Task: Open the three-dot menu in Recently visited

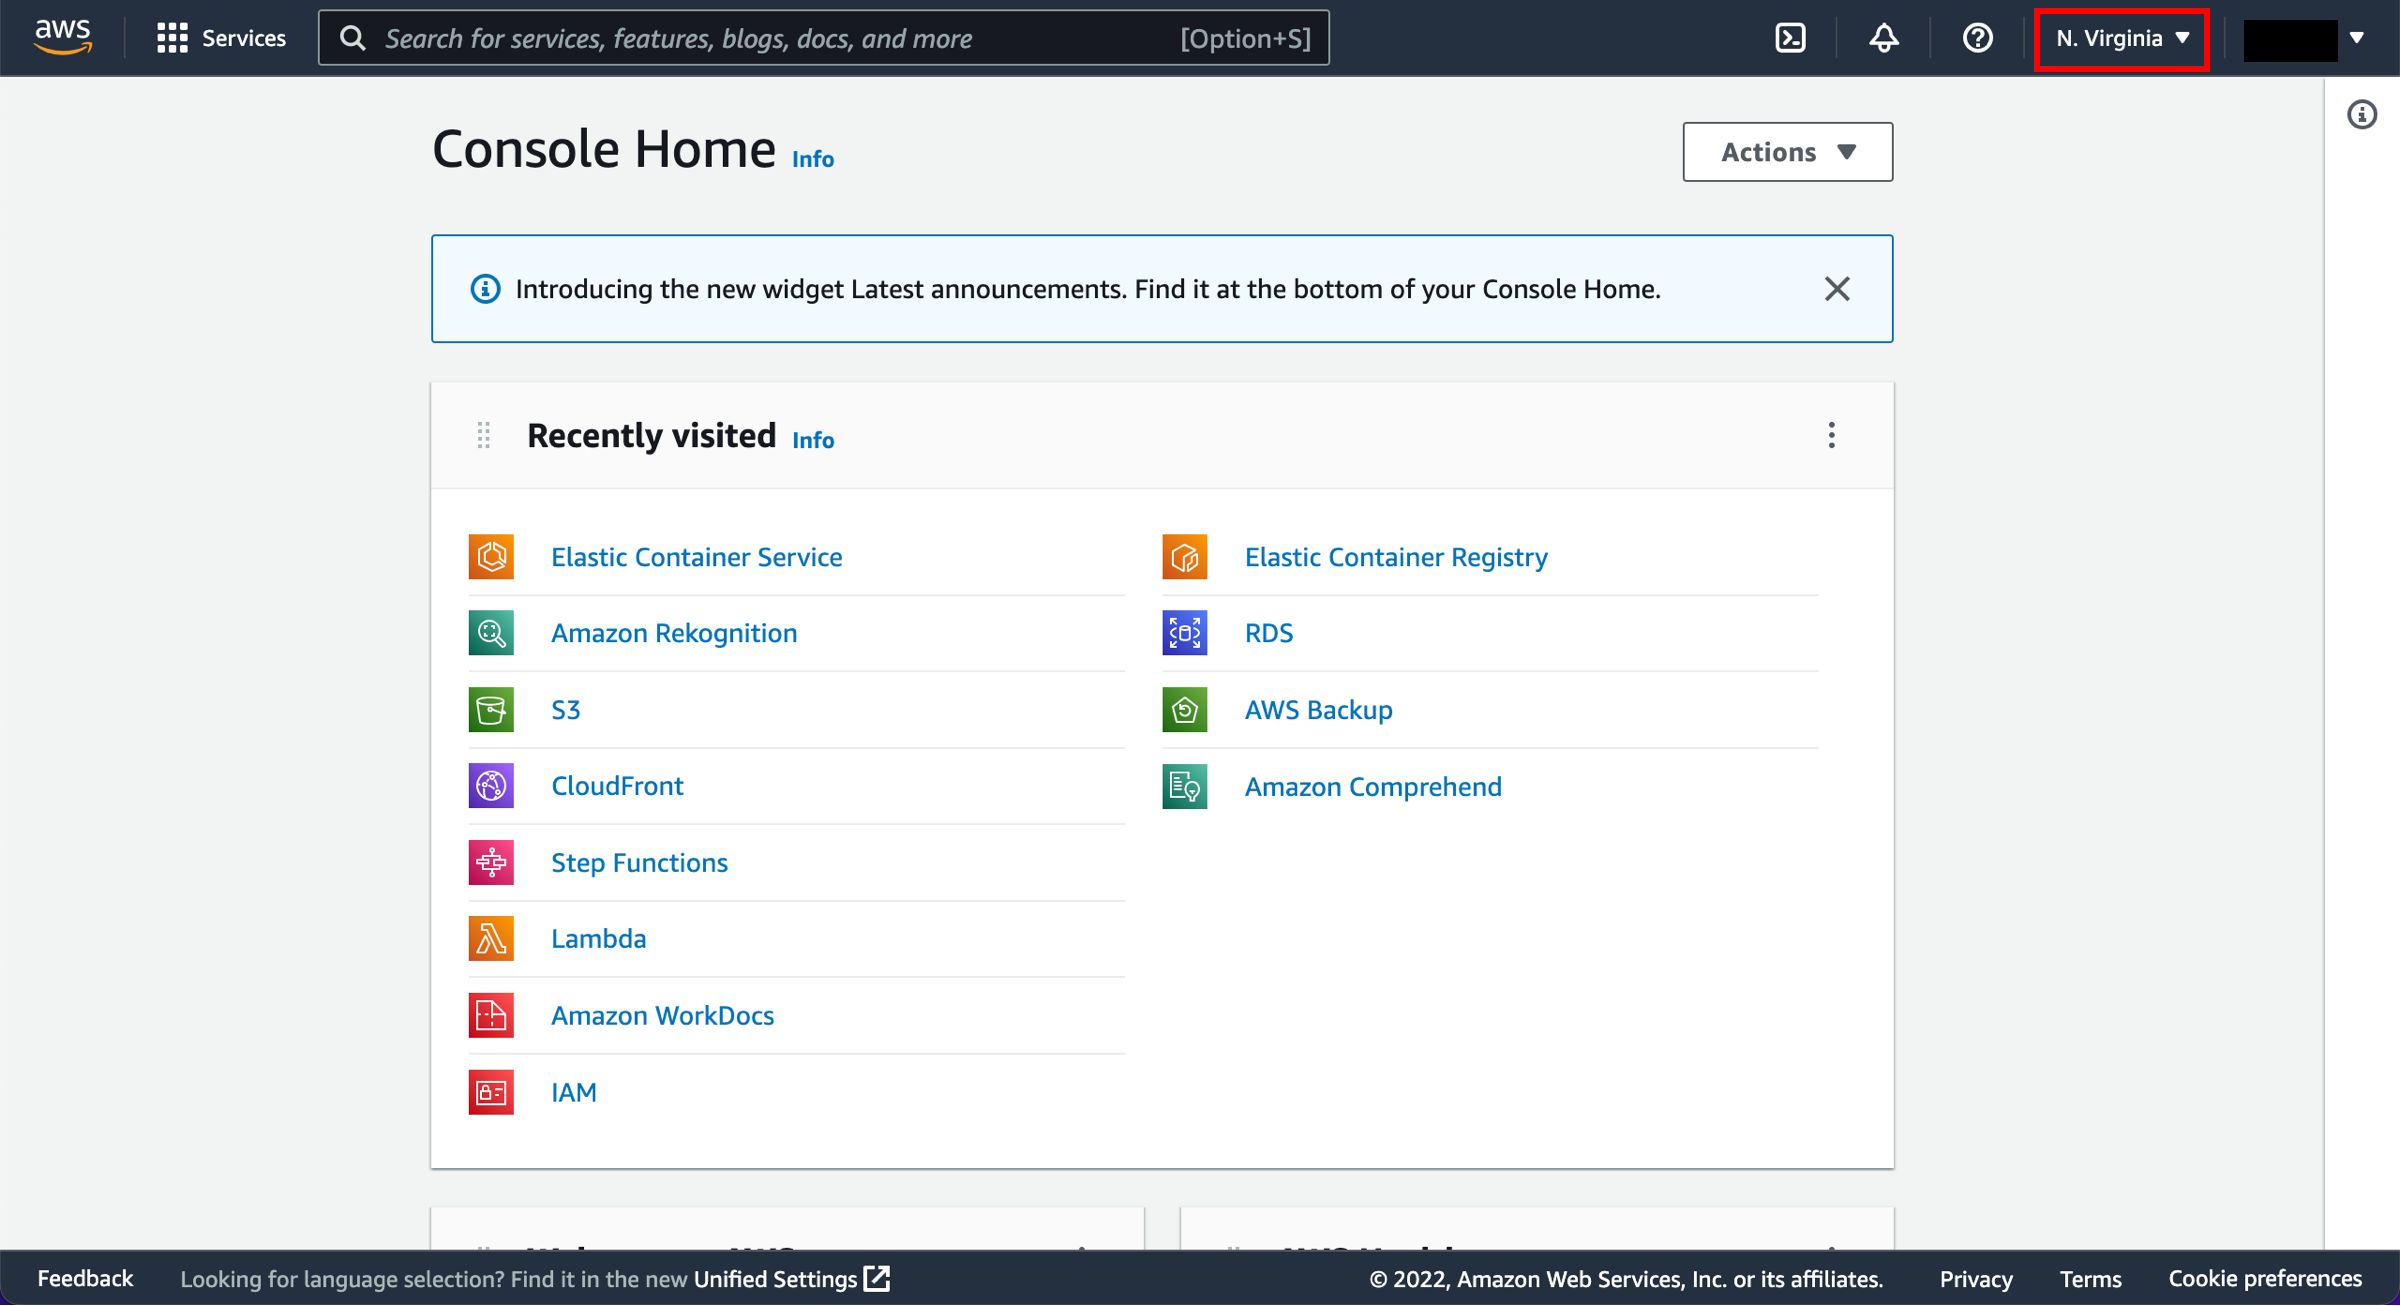Action: pos(1831,434)
